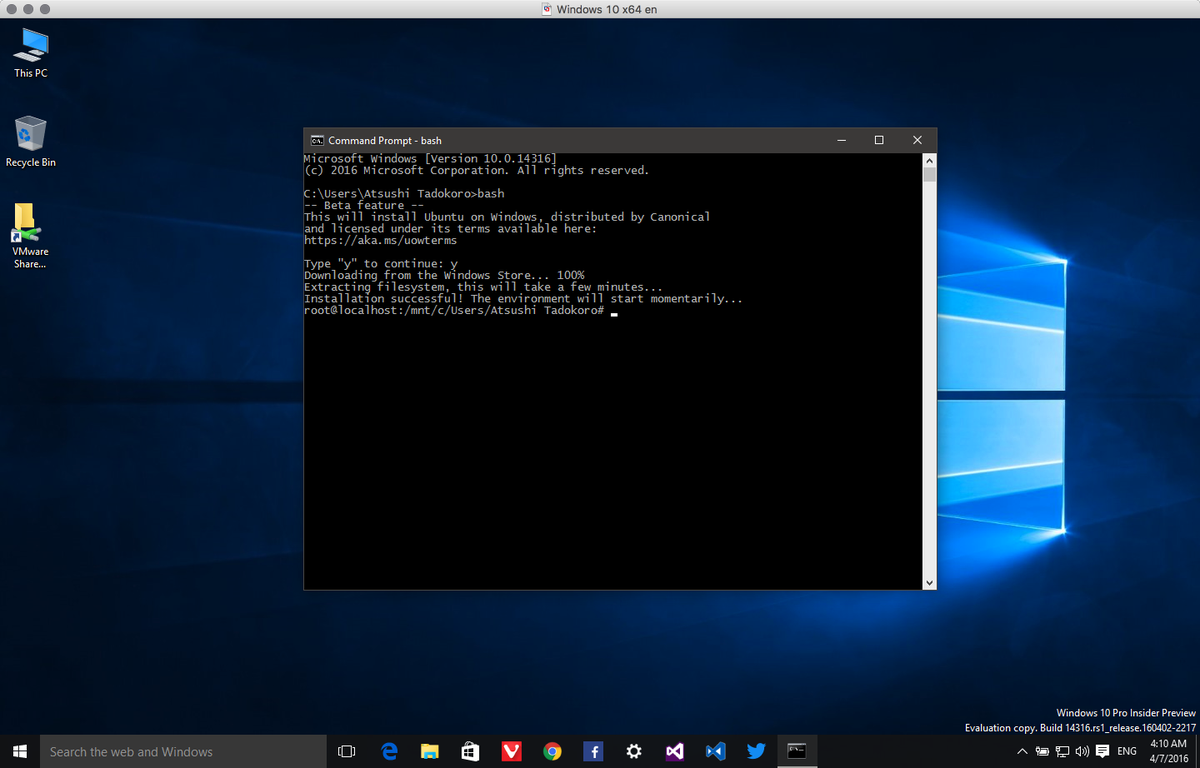1200x768 pixels.
Task: Launch Vivaldi browser from the taskbar
Action: [511, 751]
